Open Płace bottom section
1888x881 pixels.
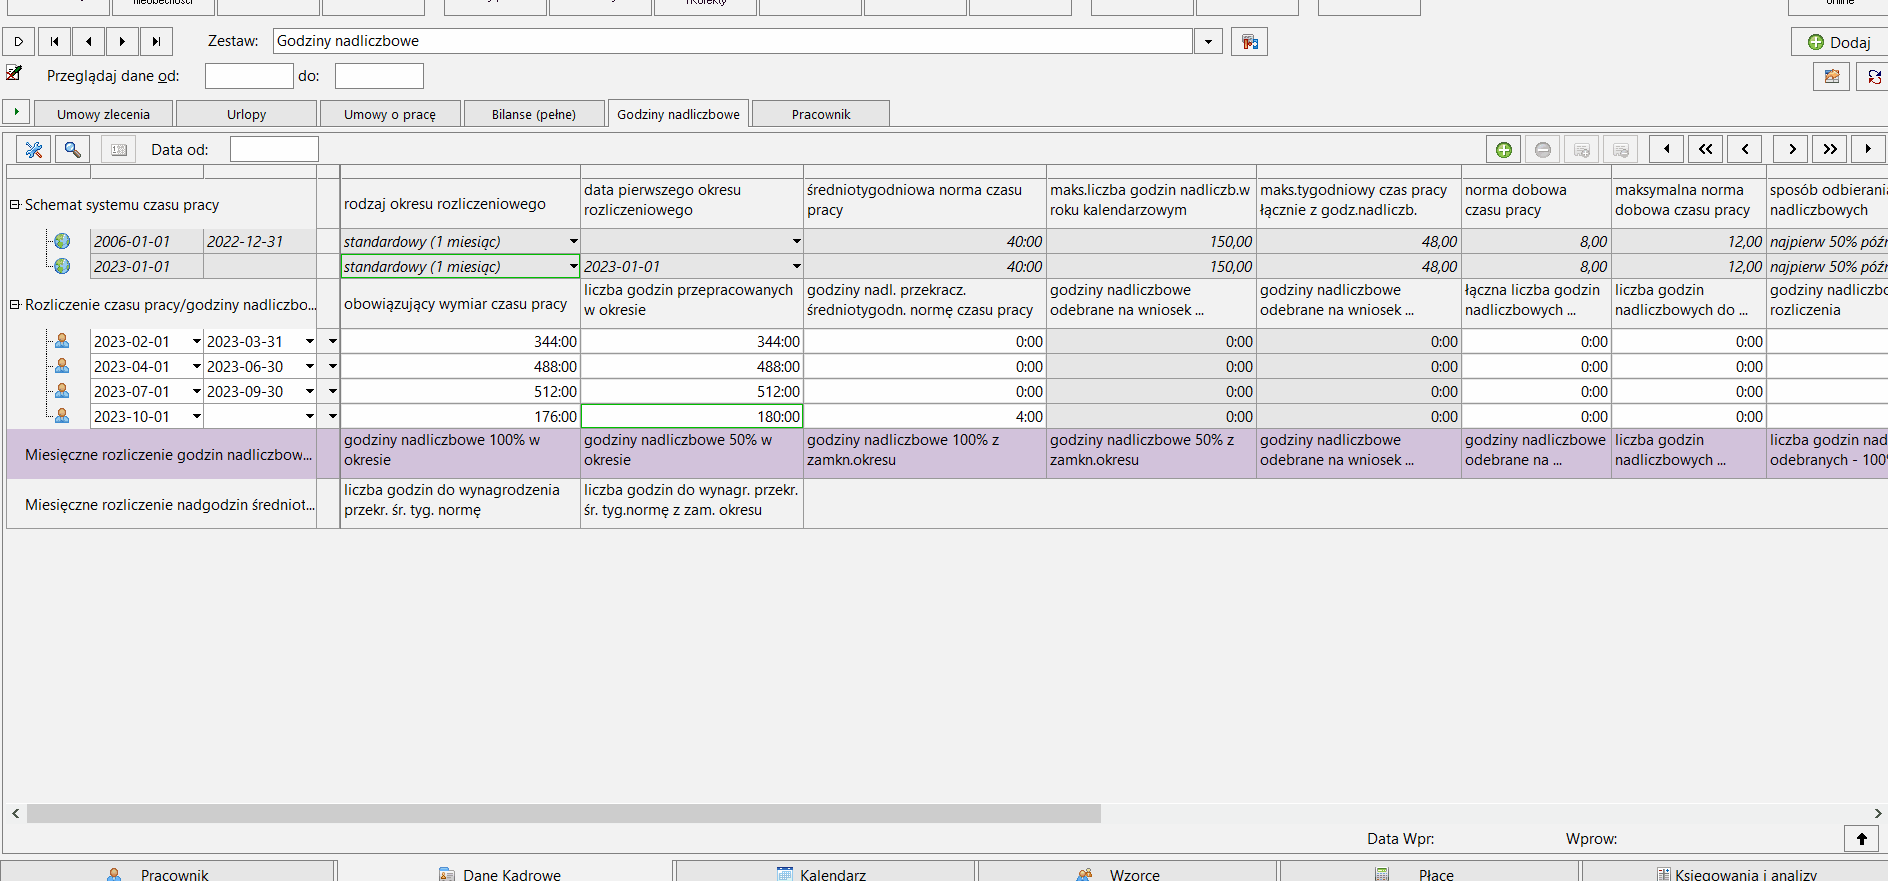tap(1429, 872)
